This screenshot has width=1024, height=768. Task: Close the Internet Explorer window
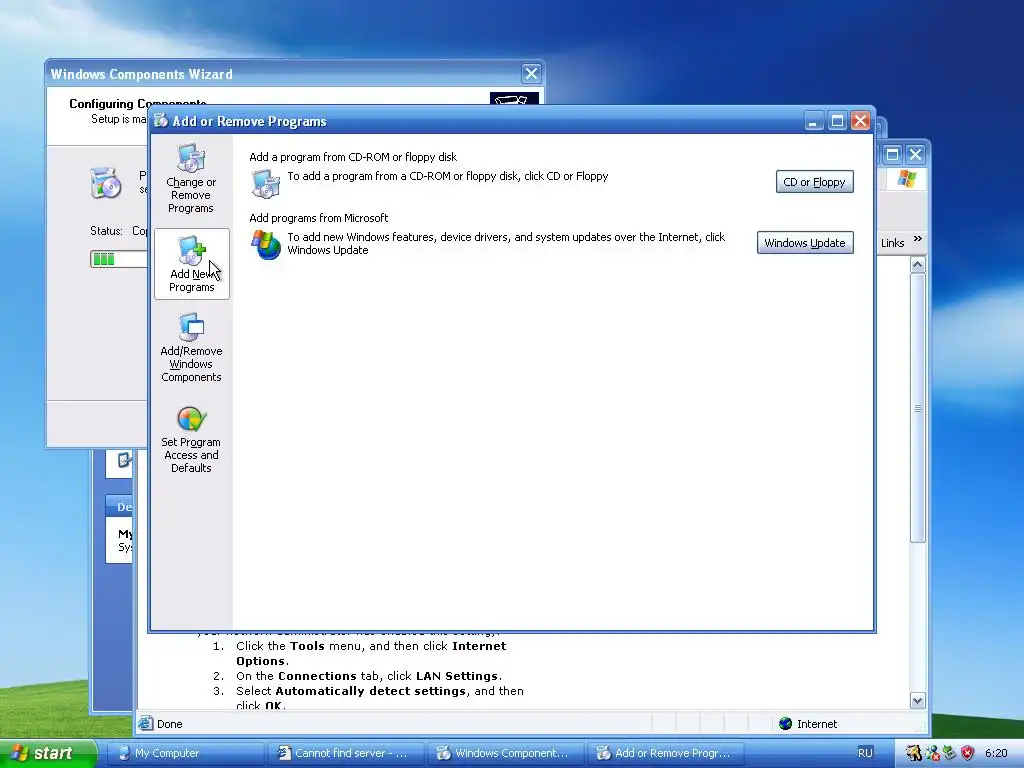(915, 154)
